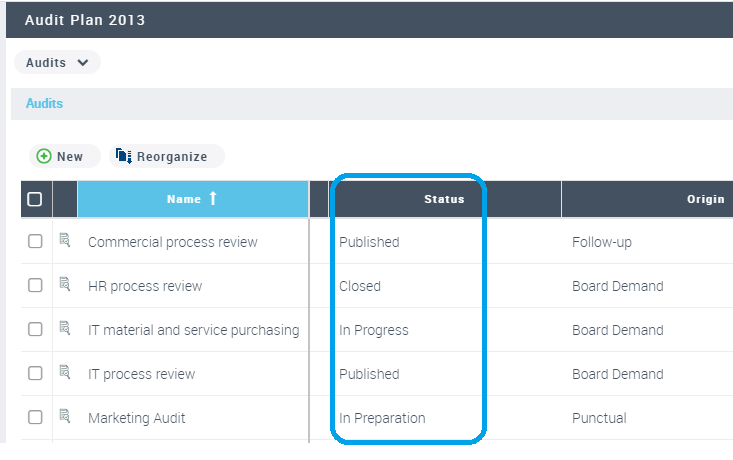Click the green plus New icon
This screenshot has height=460, width=733.
click(x=44, y=156)
